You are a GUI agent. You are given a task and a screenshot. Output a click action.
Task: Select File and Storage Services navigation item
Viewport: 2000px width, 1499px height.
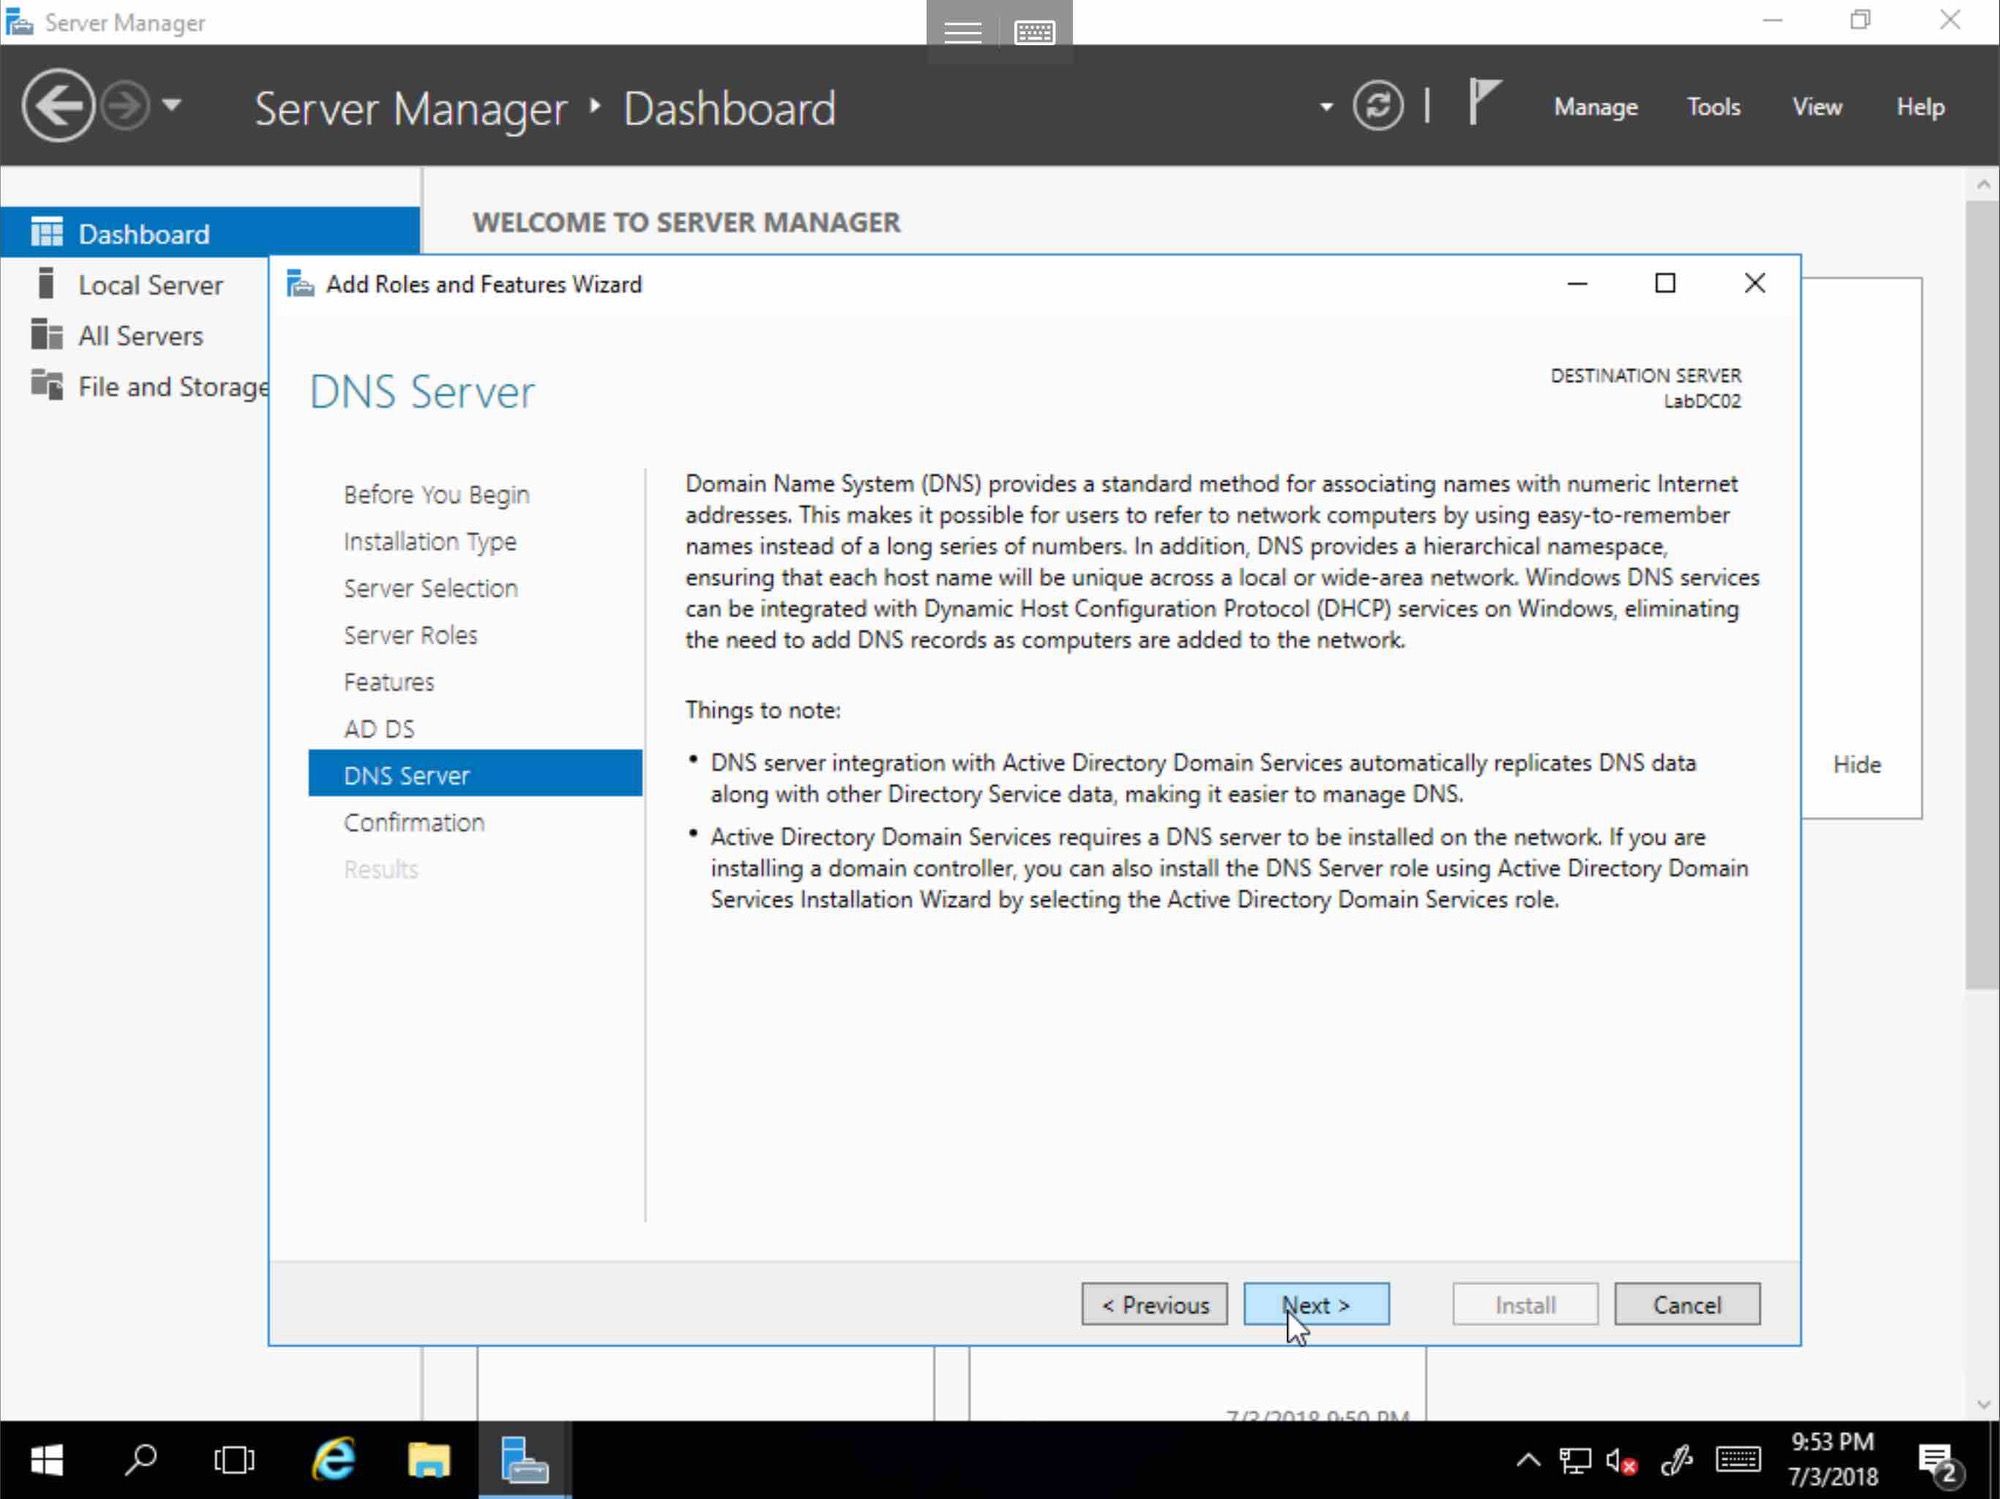coord(173,387)
